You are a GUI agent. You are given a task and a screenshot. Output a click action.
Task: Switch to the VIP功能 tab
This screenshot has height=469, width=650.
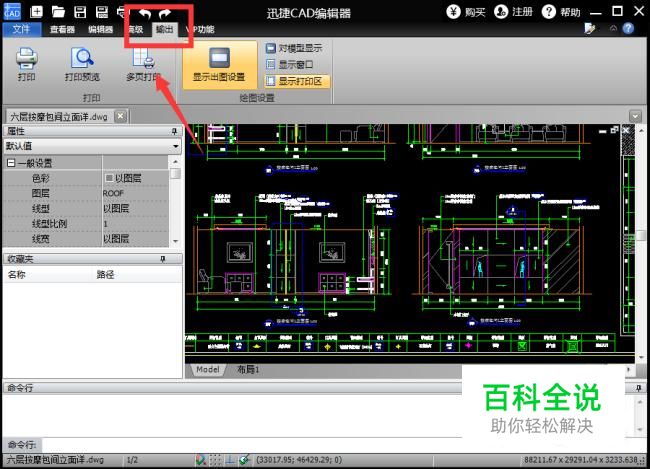200,29
